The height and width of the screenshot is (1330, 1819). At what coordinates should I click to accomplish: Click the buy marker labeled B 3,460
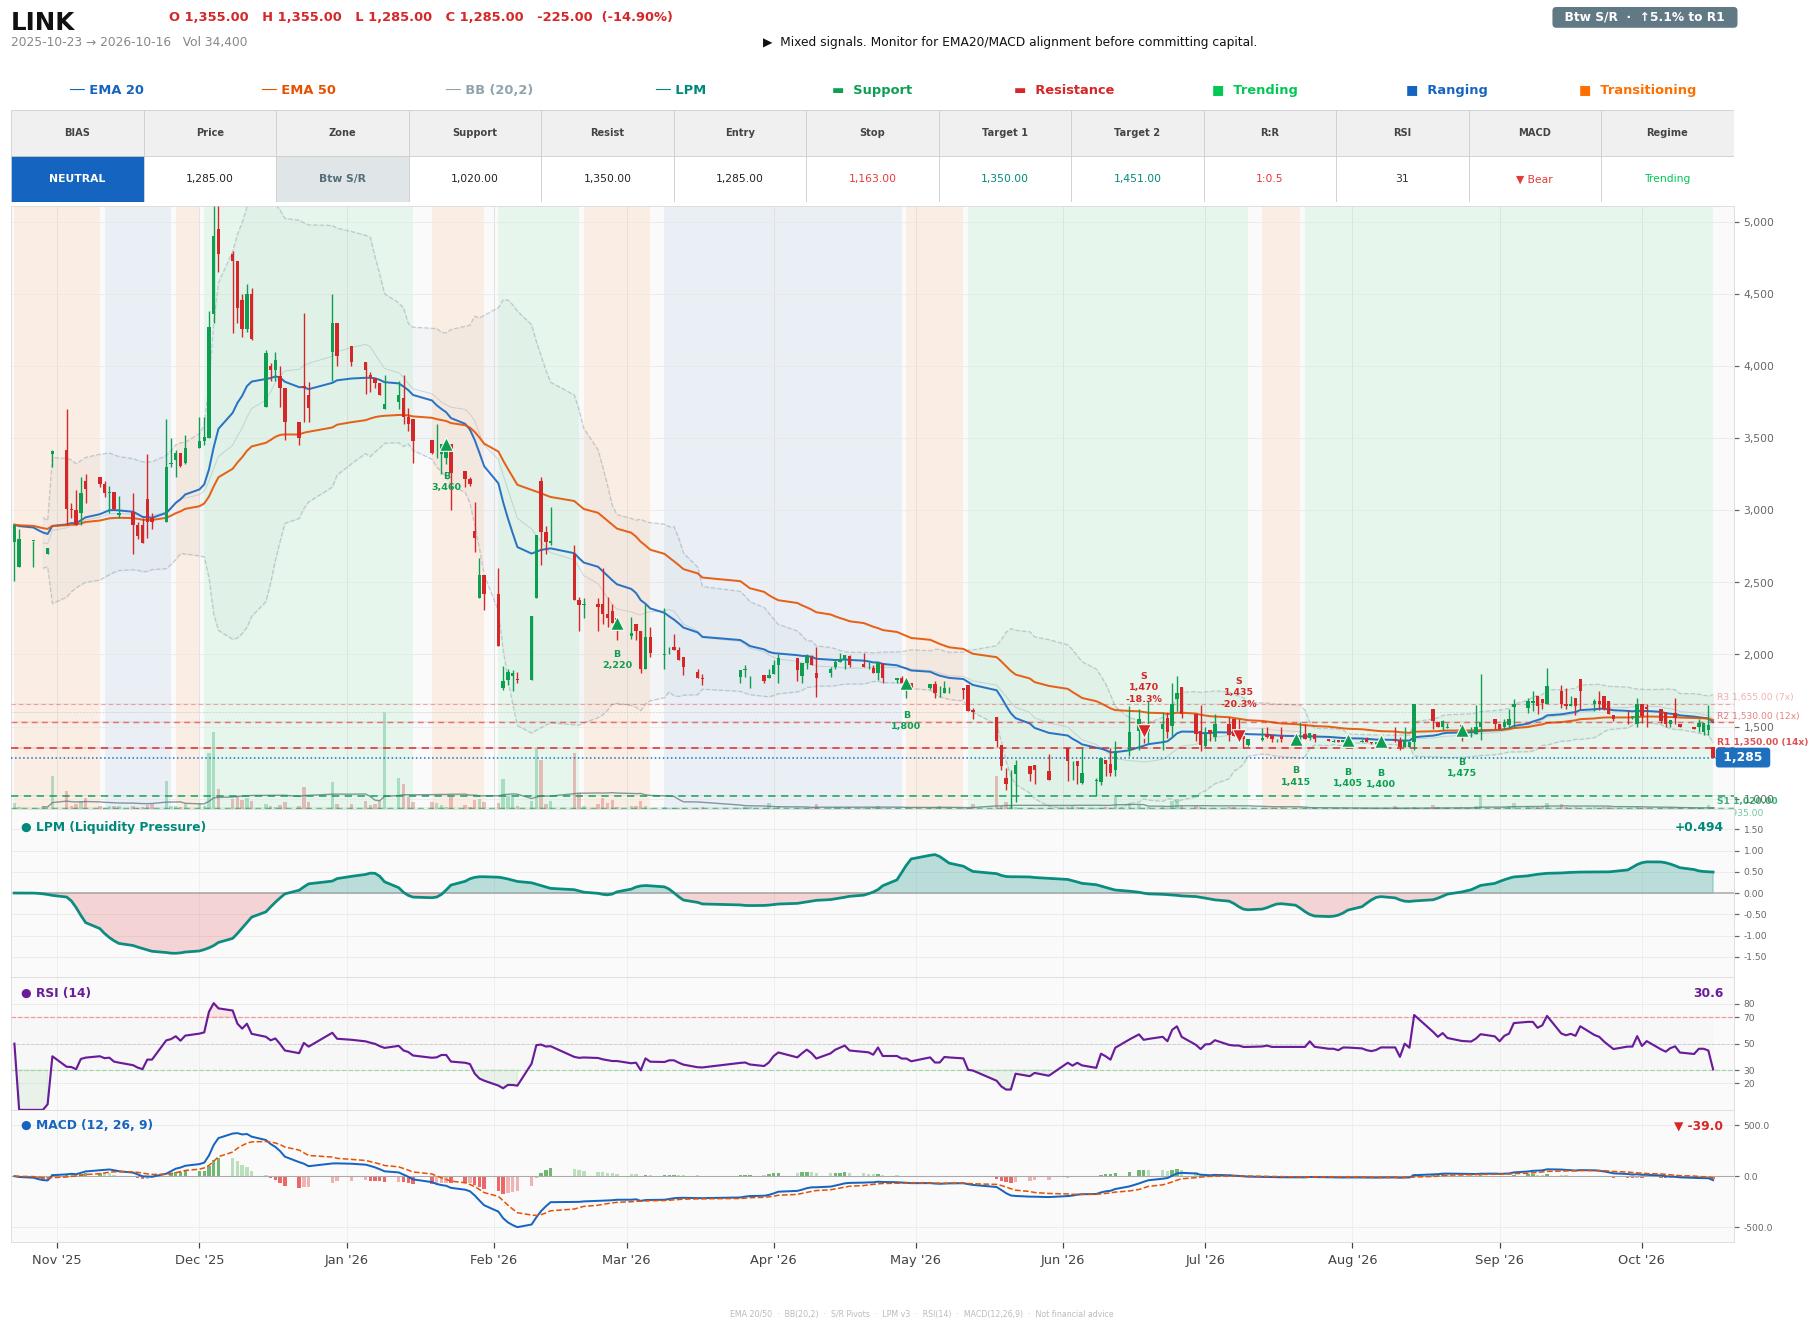(446, 446)
